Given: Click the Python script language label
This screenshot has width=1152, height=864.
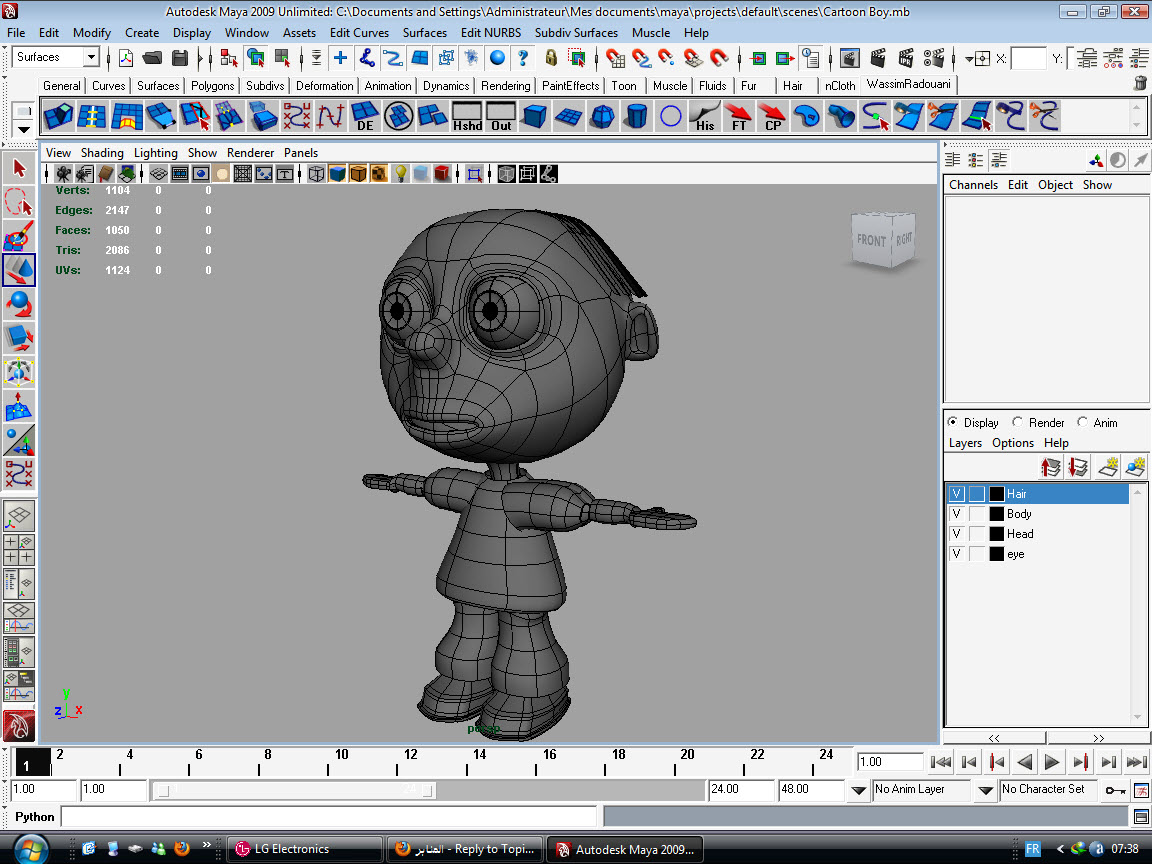Looking at the screenshot, I should pos(35,817).
